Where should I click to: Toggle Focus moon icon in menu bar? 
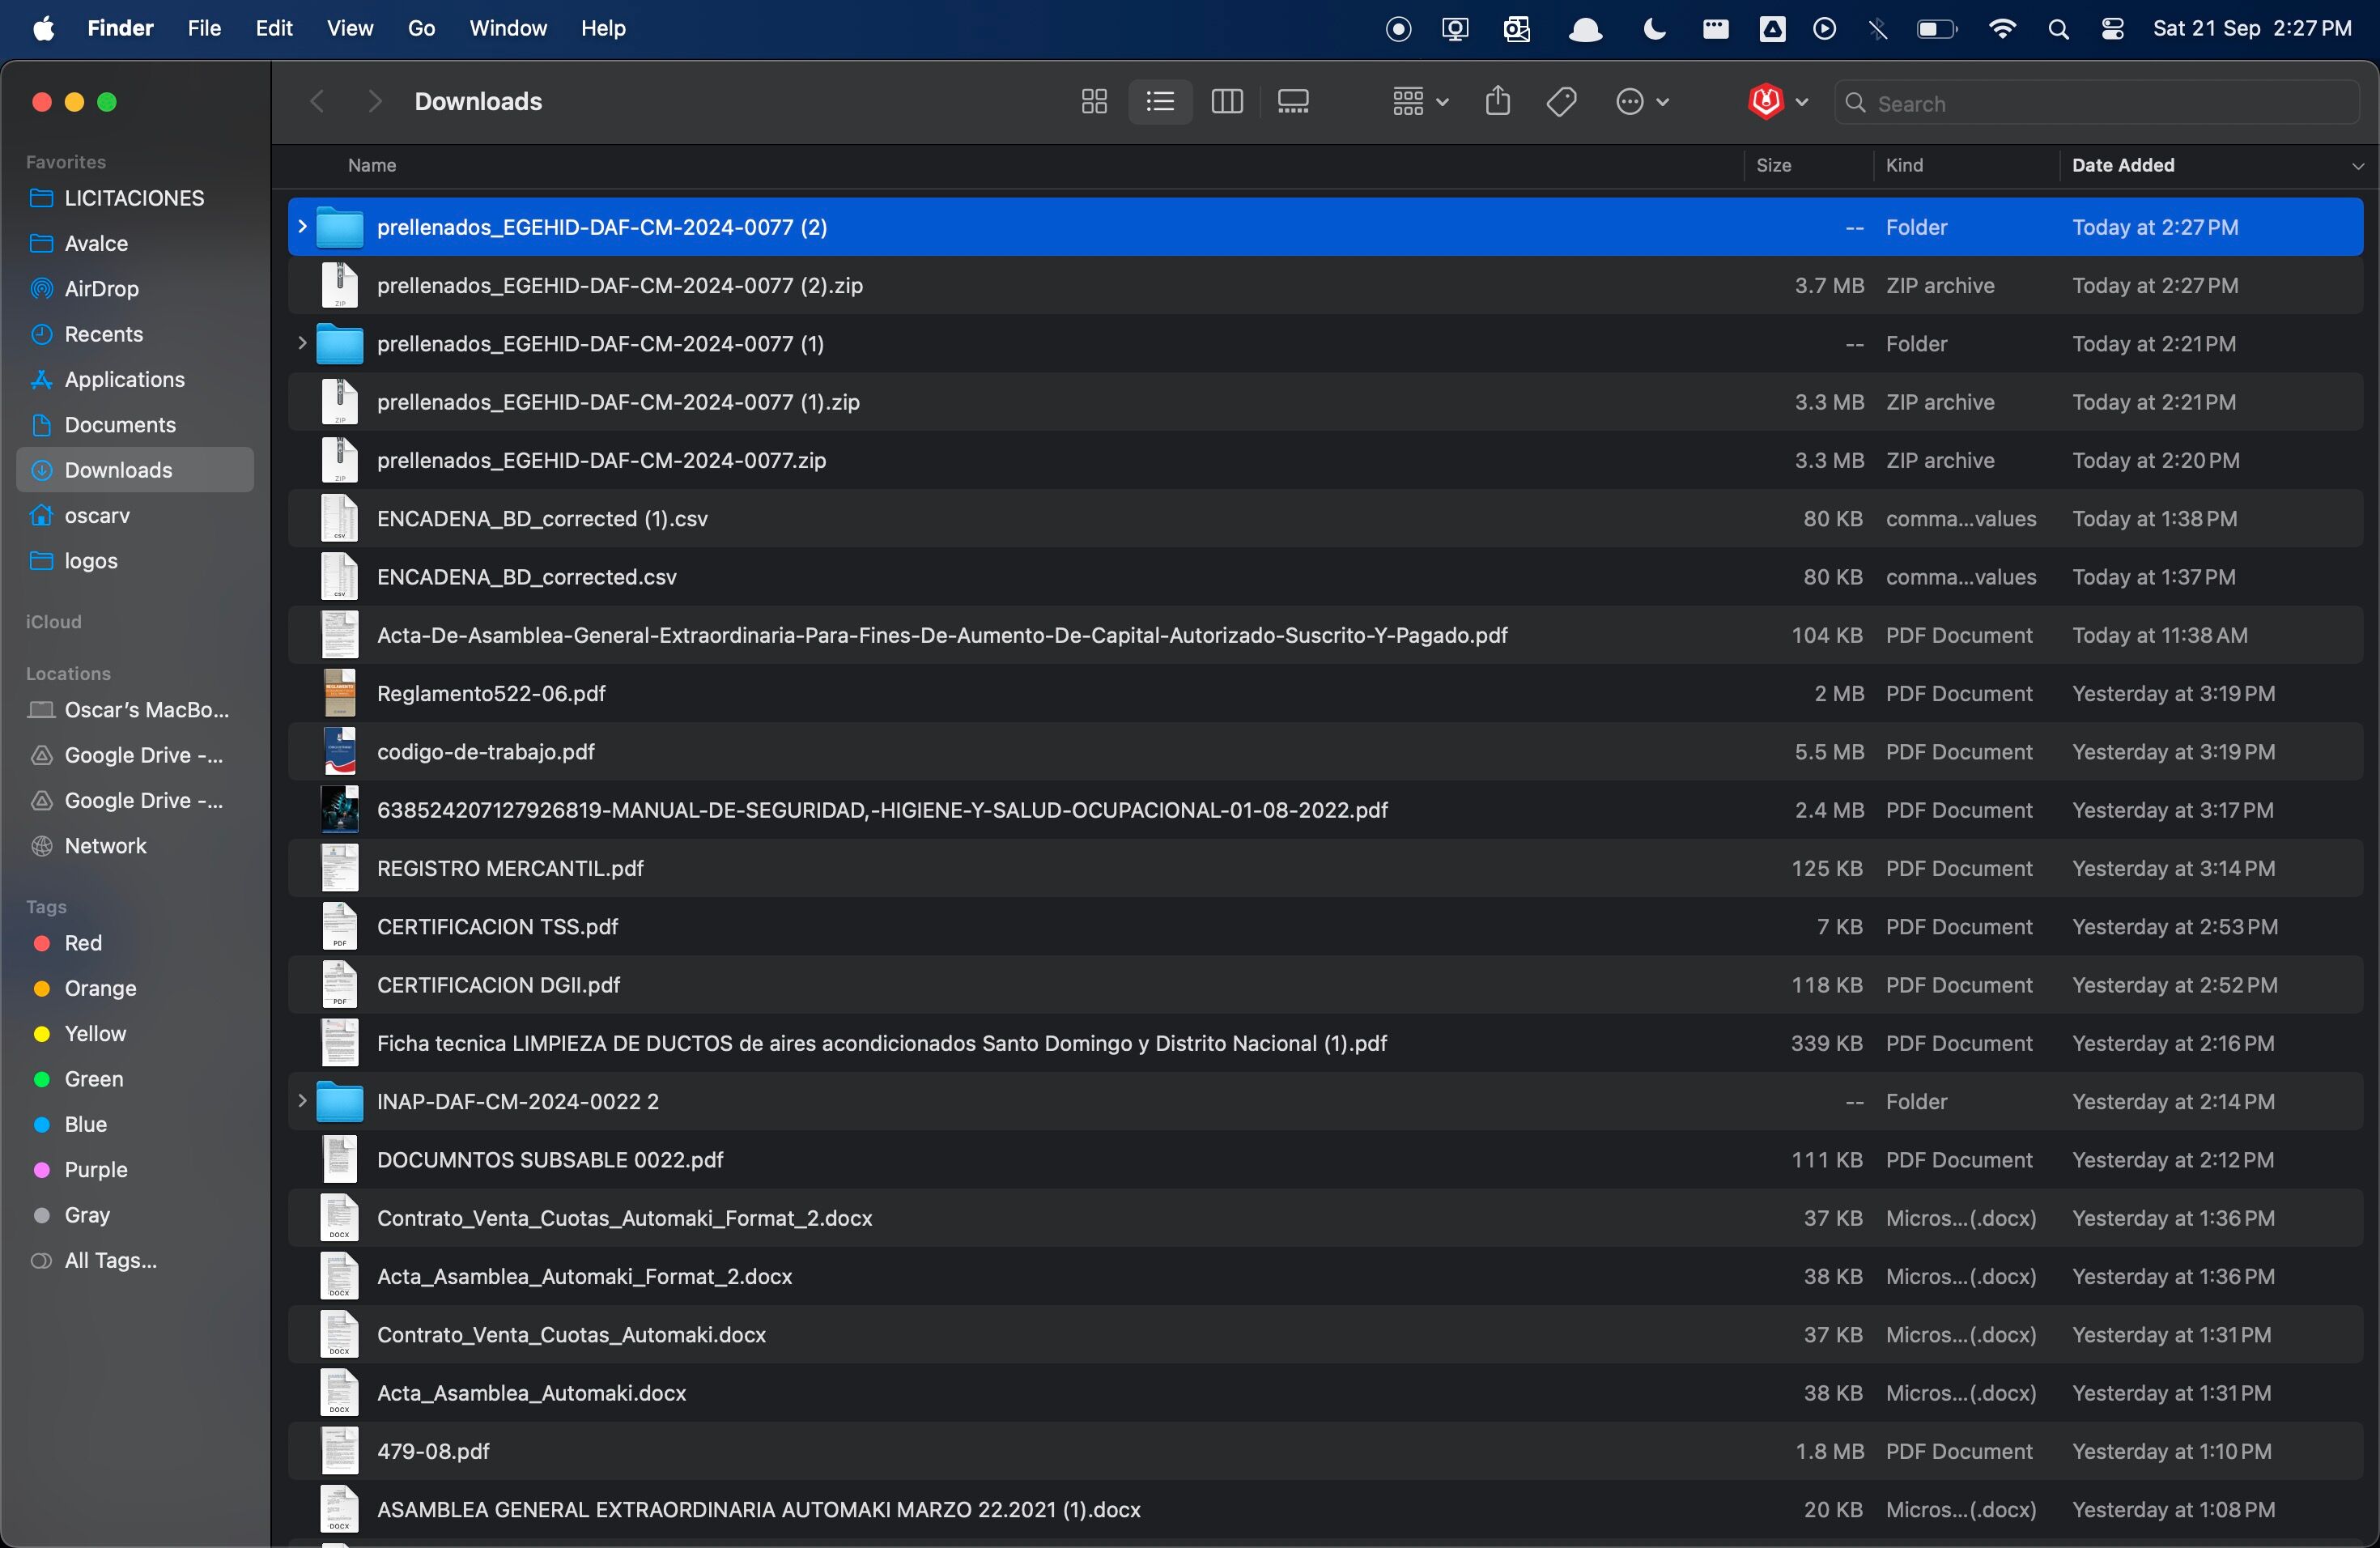coord(1655,29)
